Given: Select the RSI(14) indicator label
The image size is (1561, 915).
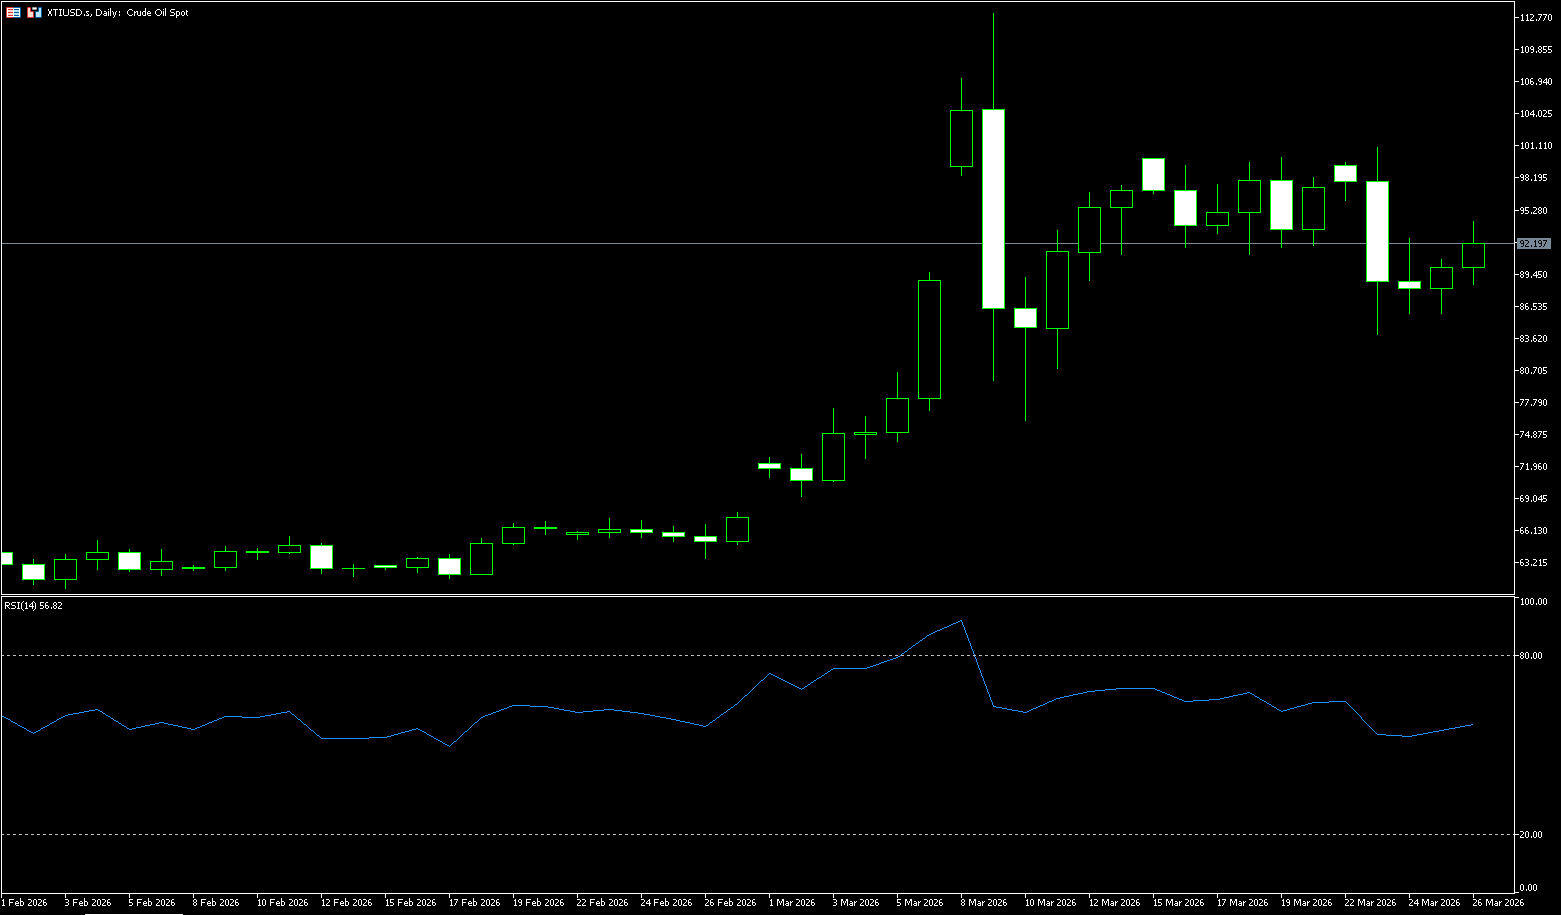Looking at the screenshot, I should pyautogui.click(x=33, y=606).
